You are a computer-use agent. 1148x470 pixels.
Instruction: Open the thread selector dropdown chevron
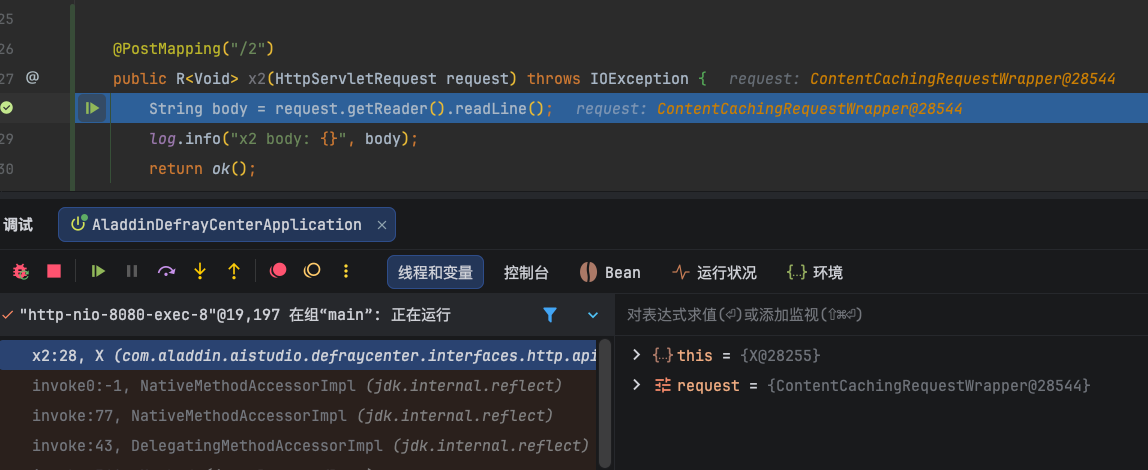[593, 315]
